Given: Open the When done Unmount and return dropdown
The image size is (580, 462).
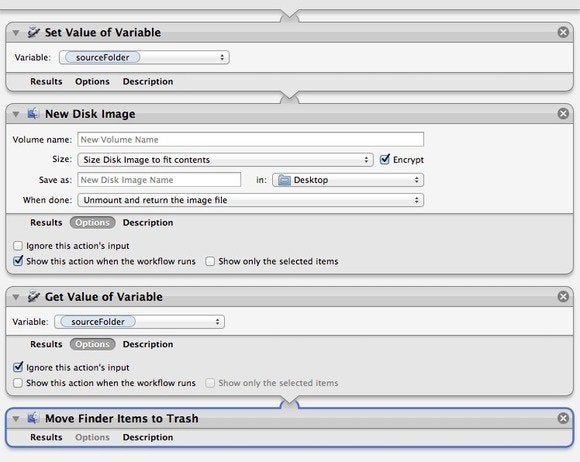Looking at the screenshot, I should [x=250, y=200].
